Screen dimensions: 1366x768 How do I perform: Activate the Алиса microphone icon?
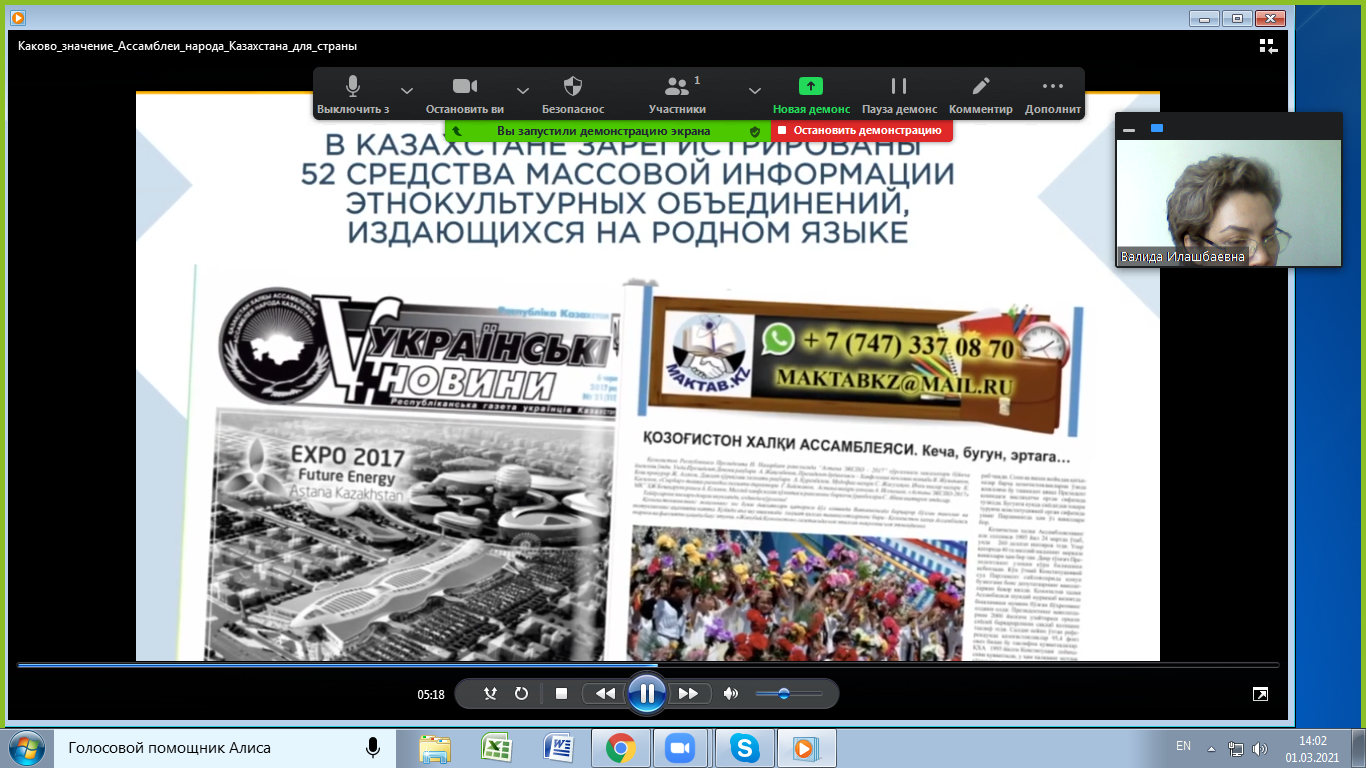click(x=373, y=747)
